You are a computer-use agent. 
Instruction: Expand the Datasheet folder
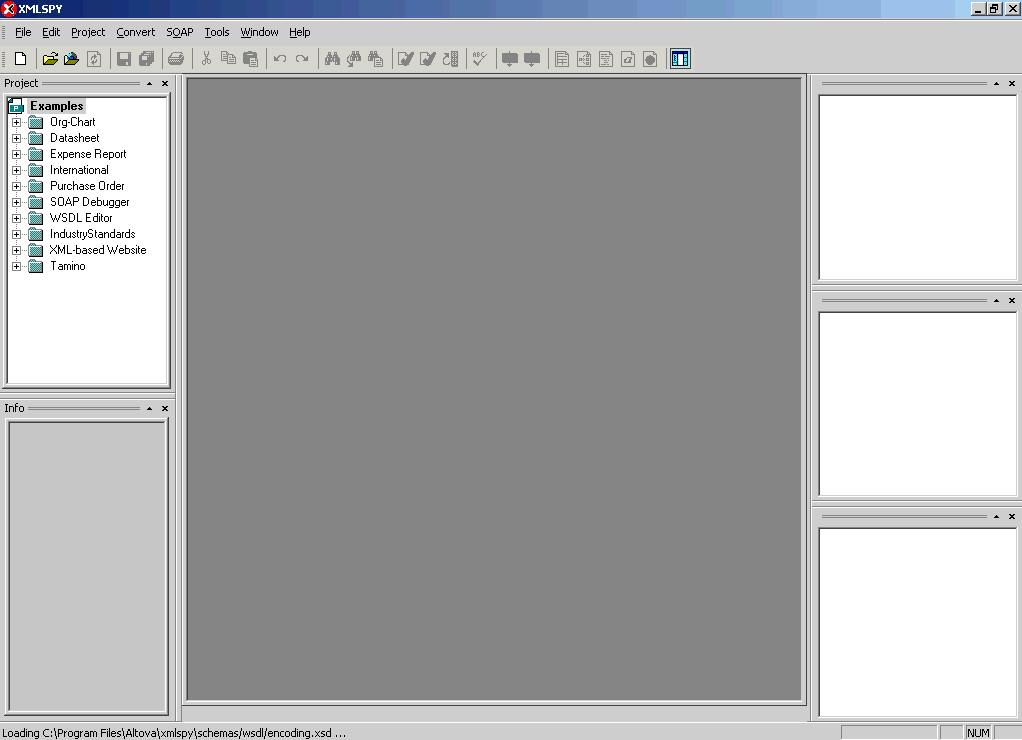click(x=16, y=138)
